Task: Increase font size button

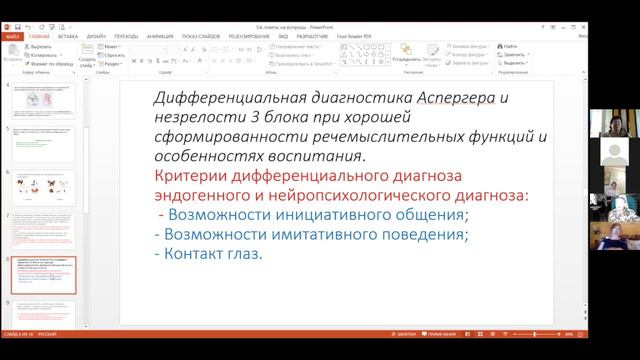Action: 186,49
